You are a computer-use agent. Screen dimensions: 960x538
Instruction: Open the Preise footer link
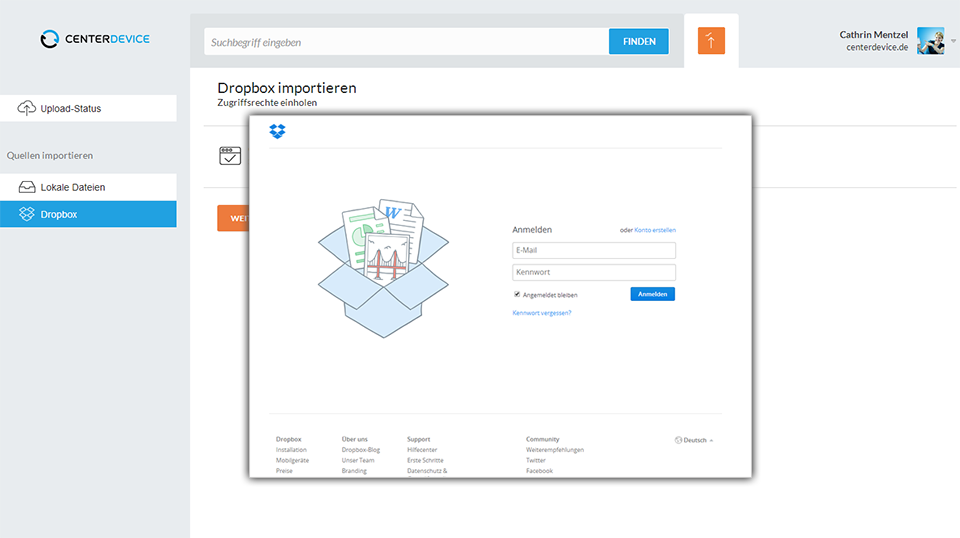(284, 471)
